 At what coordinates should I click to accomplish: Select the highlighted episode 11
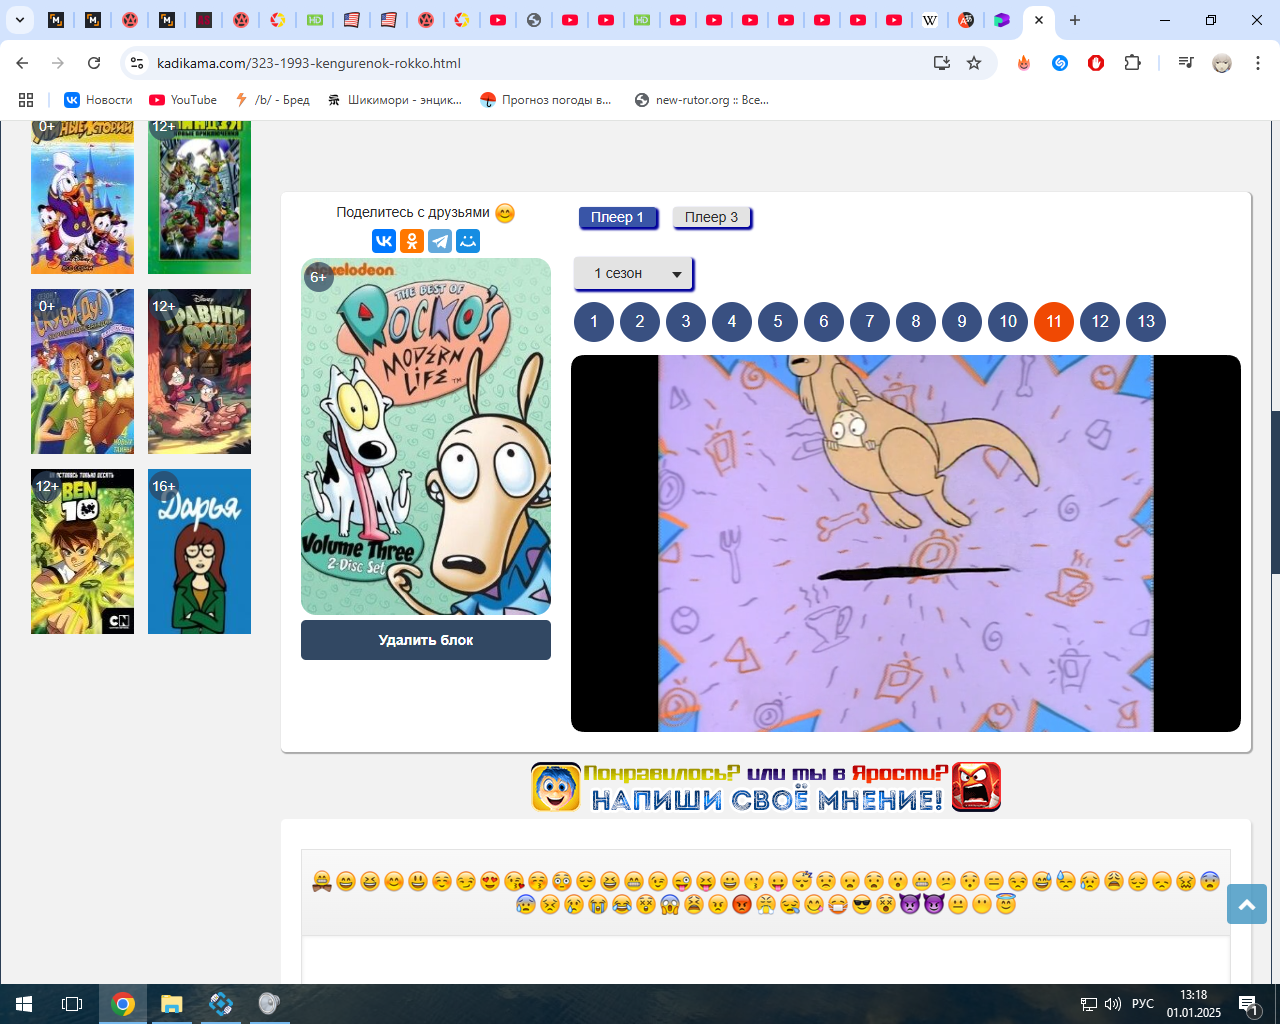(x=1054, y=321)
